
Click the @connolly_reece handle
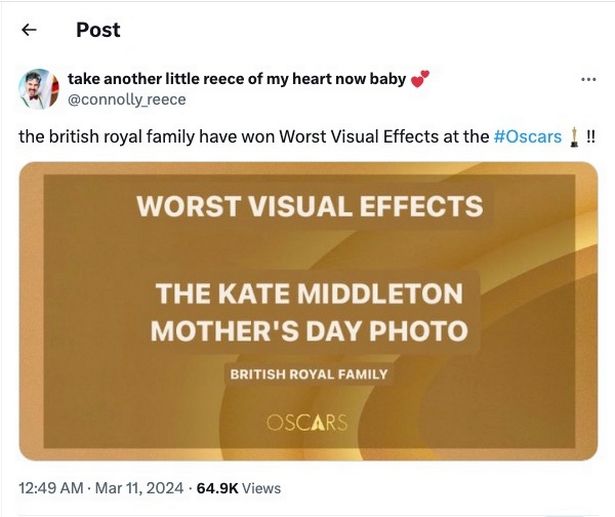pos(126,100)
